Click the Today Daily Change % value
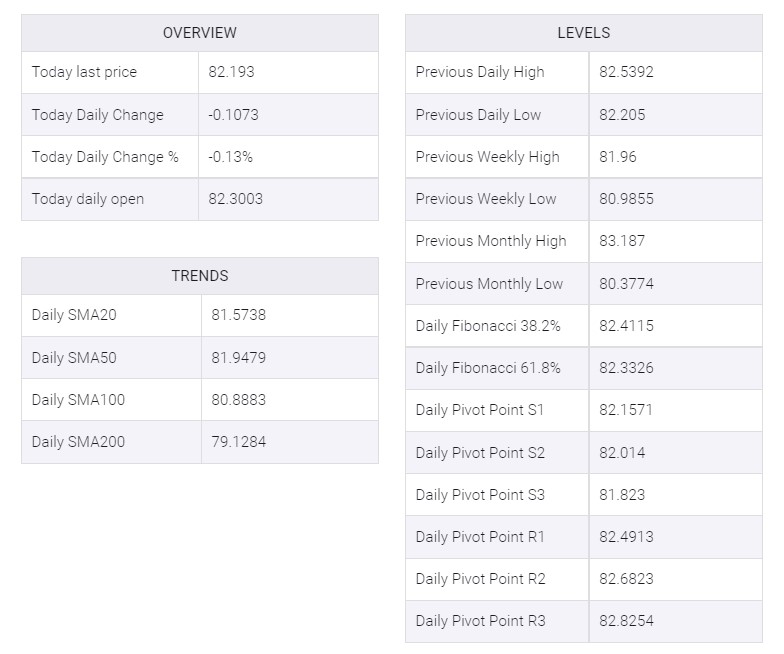Screen dimensions: 784x654 231,157
